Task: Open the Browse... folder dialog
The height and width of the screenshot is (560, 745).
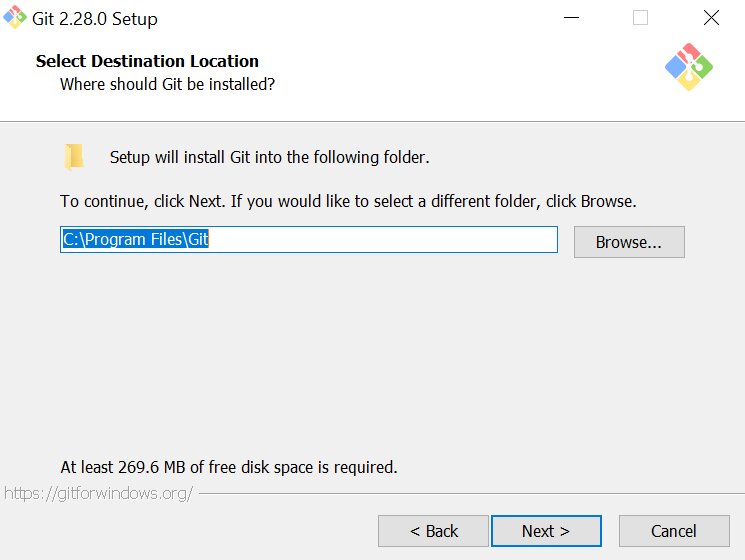Action: click(x=628, y=242)
